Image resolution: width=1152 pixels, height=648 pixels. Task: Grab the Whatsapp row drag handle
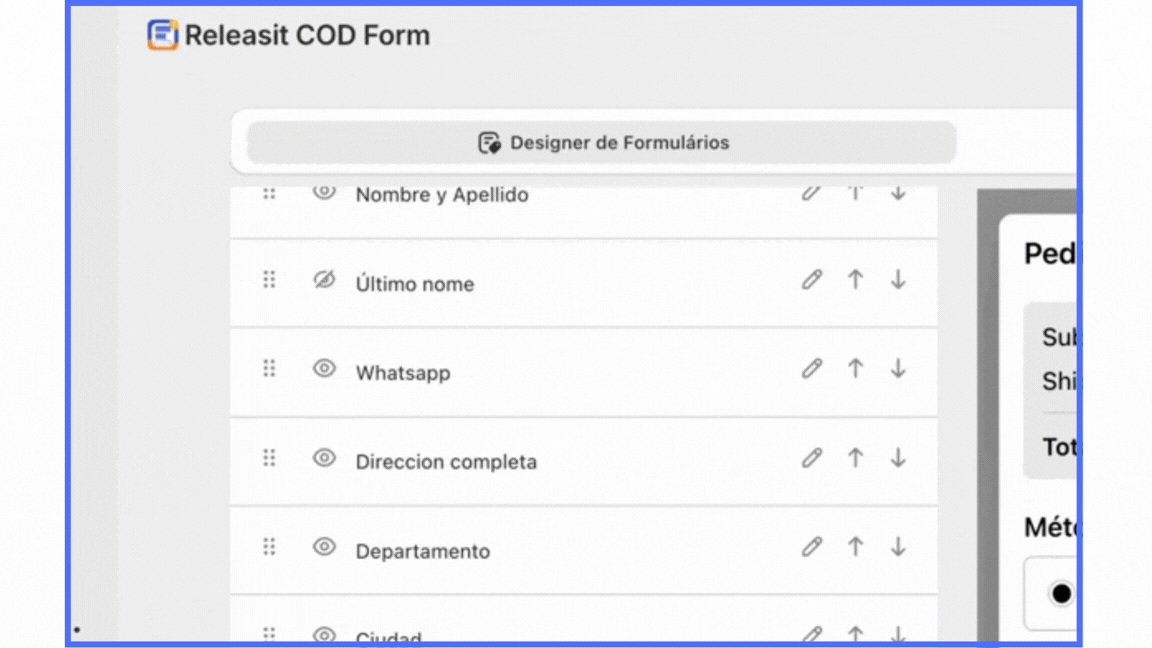(269, 369)
